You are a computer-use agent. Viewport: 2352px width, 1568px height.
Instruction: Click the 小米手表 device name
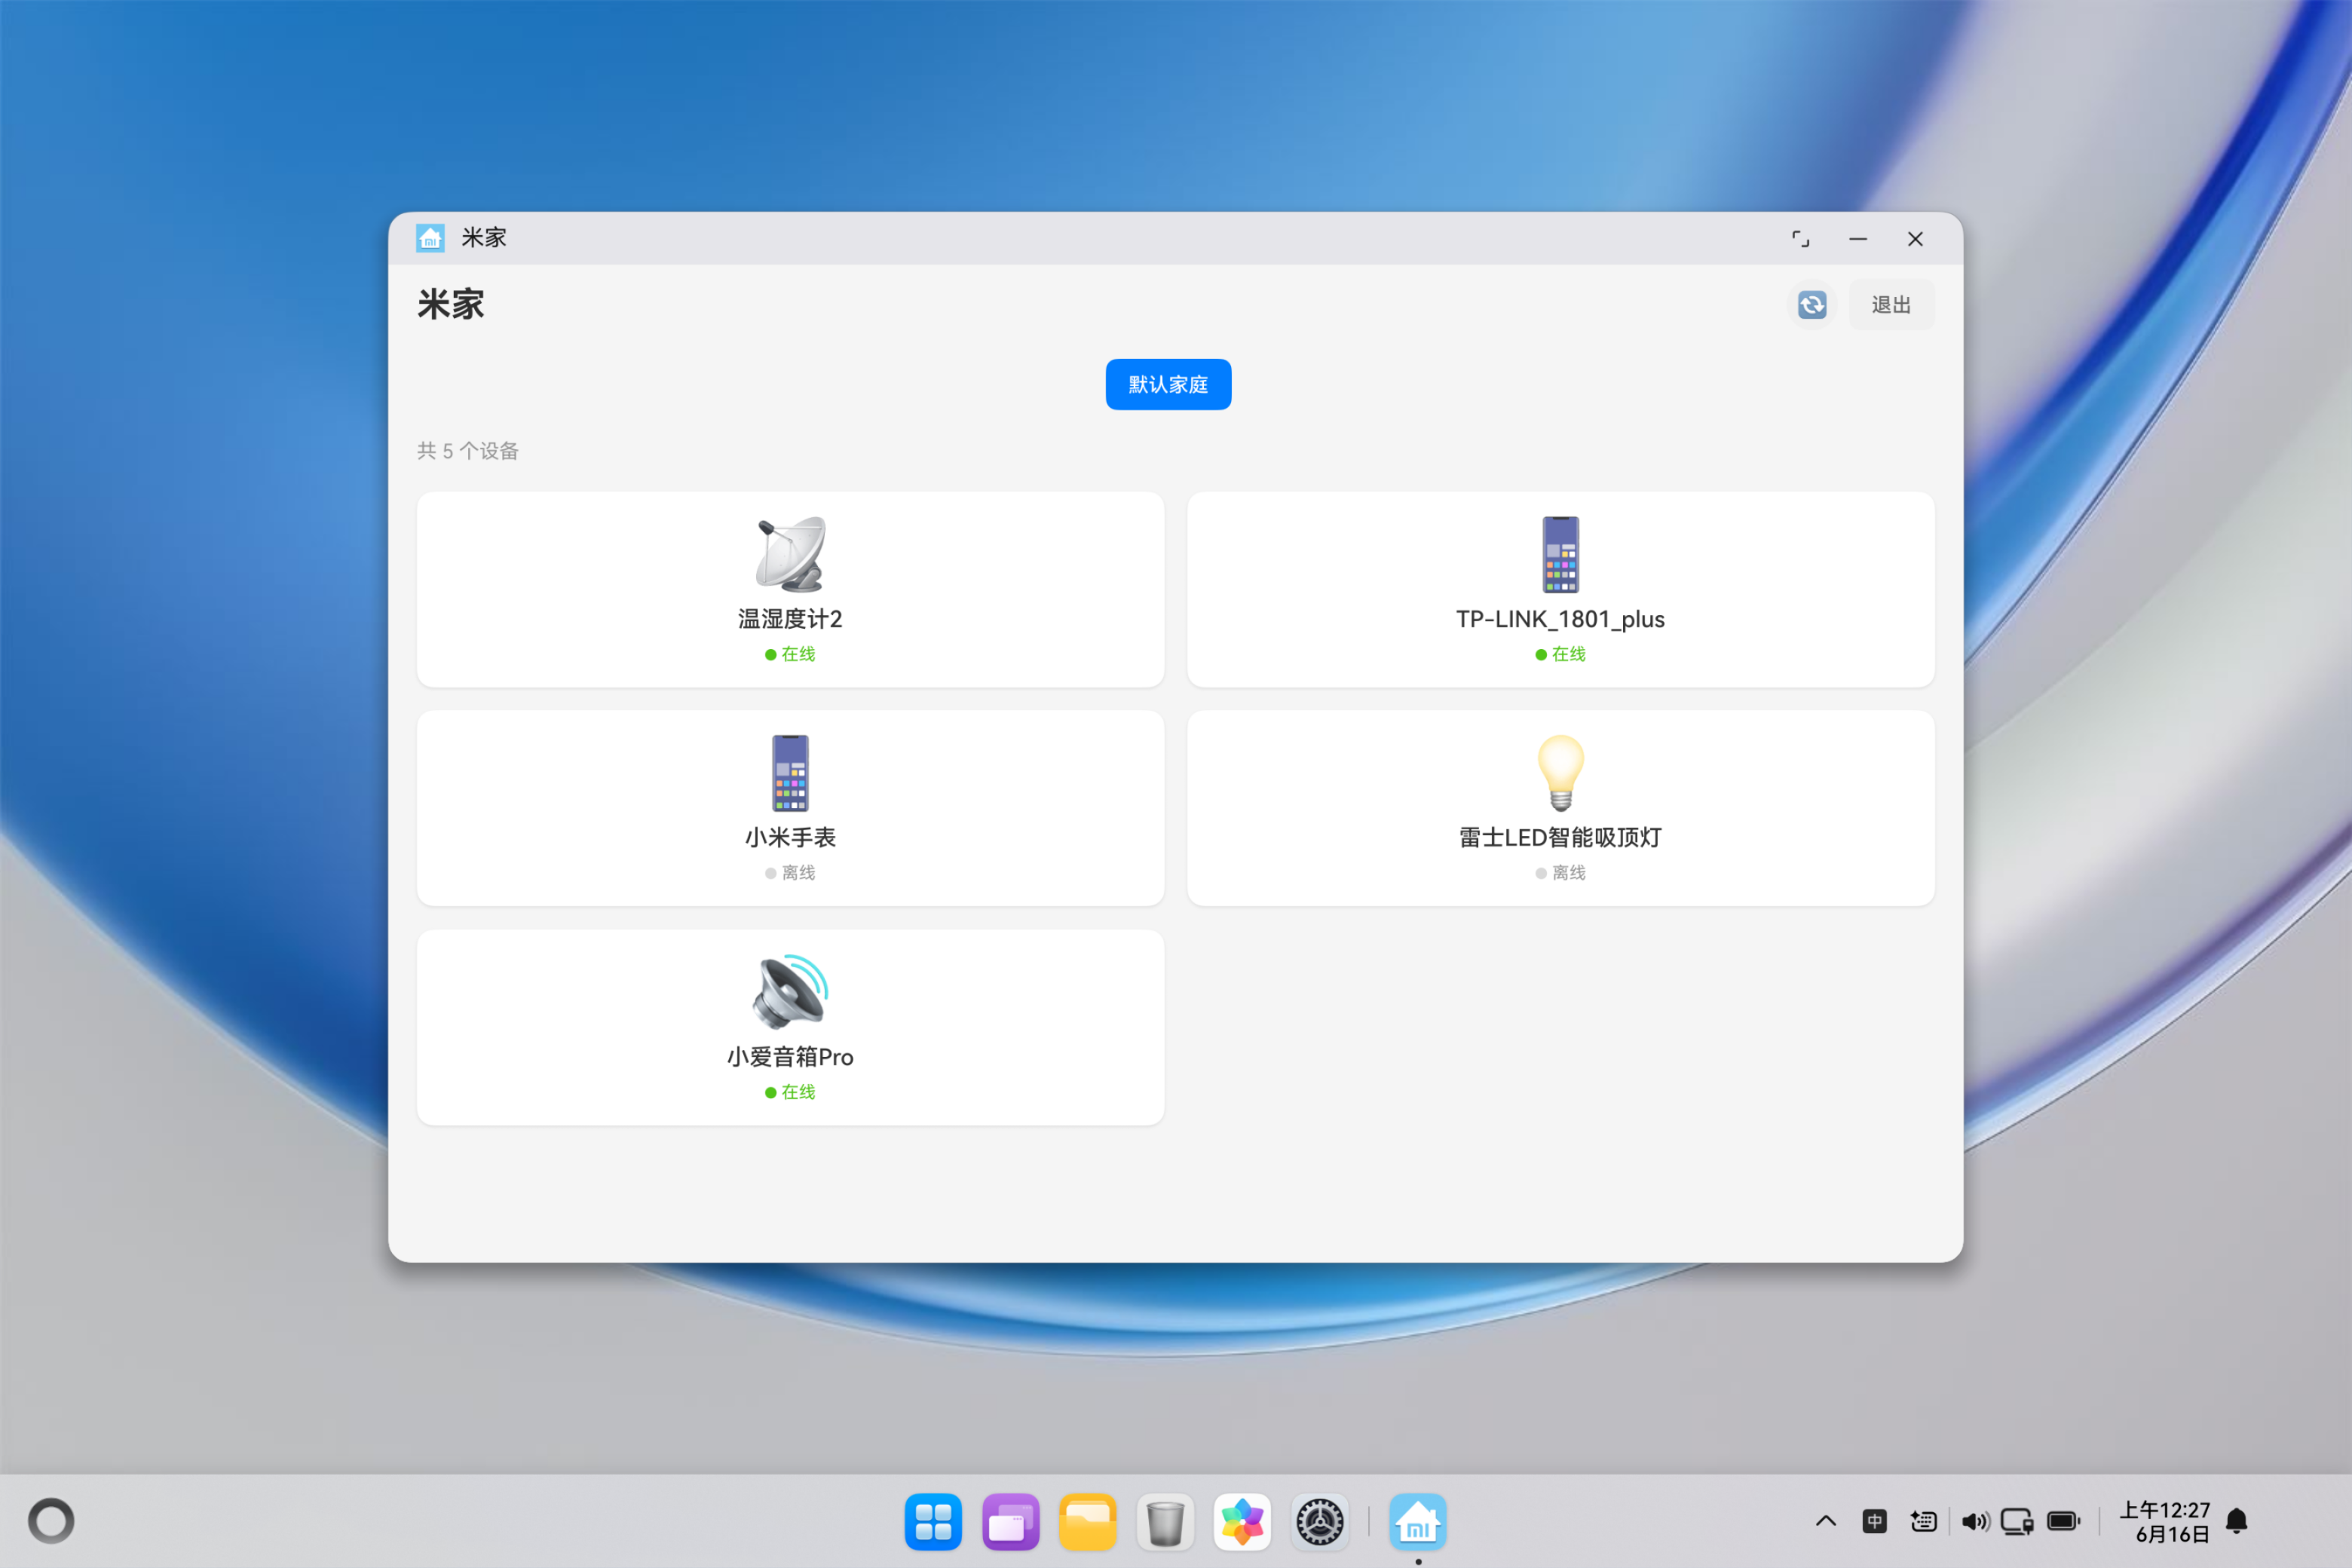point(790,838)
